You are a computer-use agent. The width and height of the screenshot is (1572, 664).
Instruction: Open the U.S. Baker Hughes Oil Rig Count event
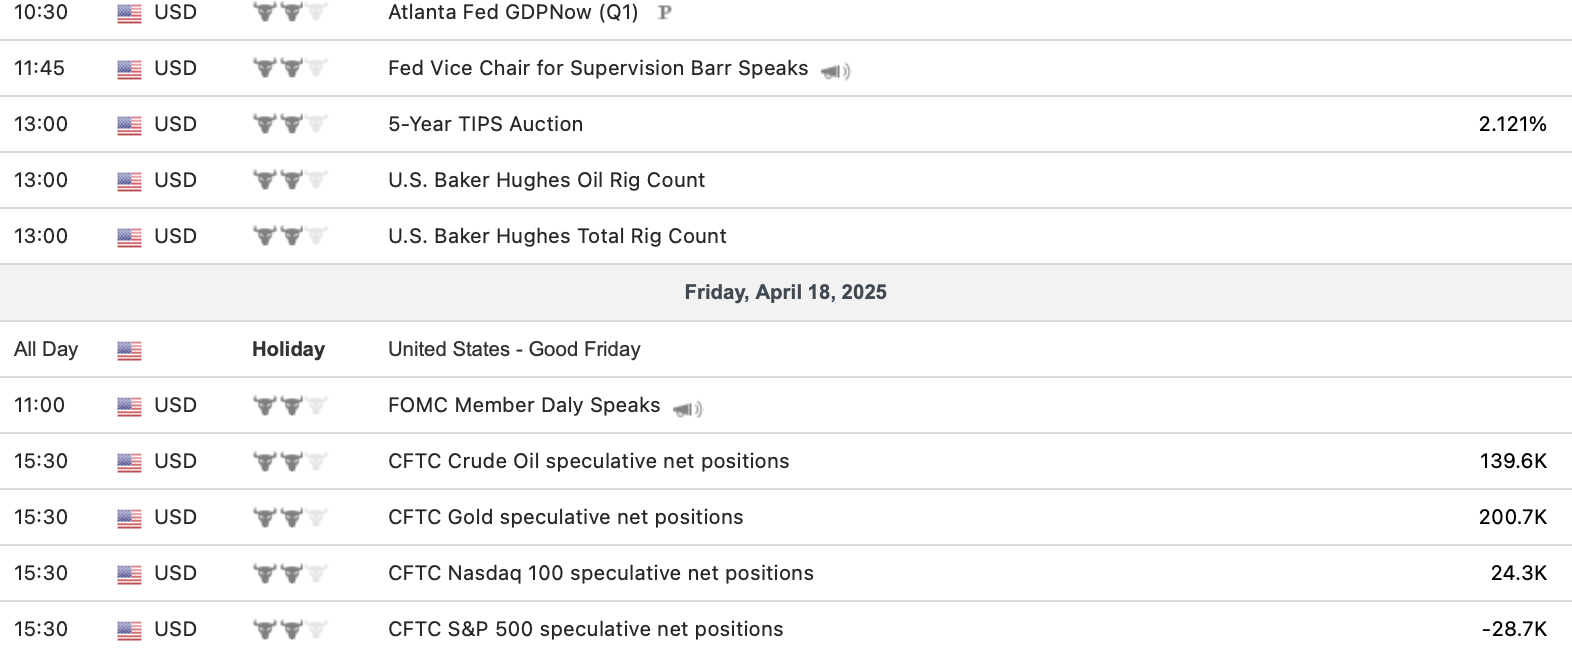click(x=546, y=180)
